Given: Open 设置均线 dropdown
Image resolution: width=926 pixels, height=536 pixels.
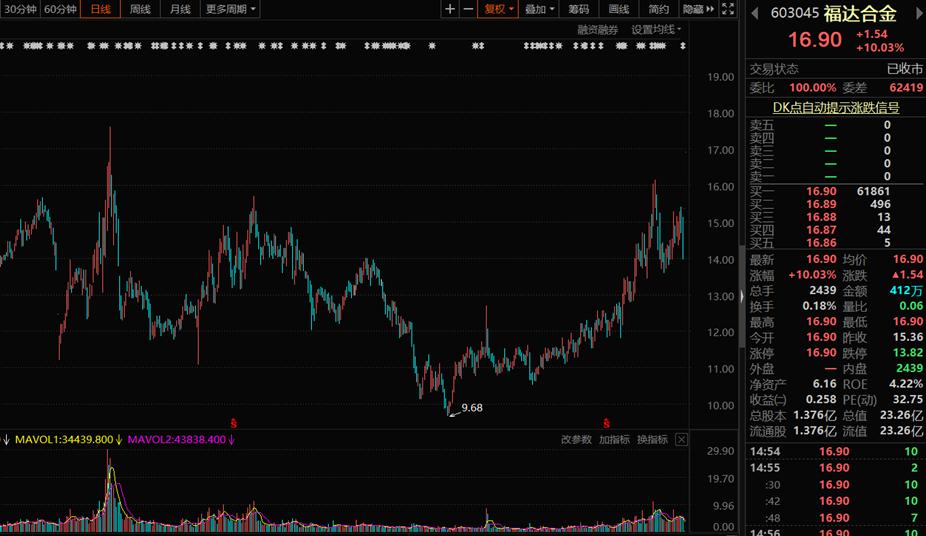Looking at the screenshot, I should 656,30.
